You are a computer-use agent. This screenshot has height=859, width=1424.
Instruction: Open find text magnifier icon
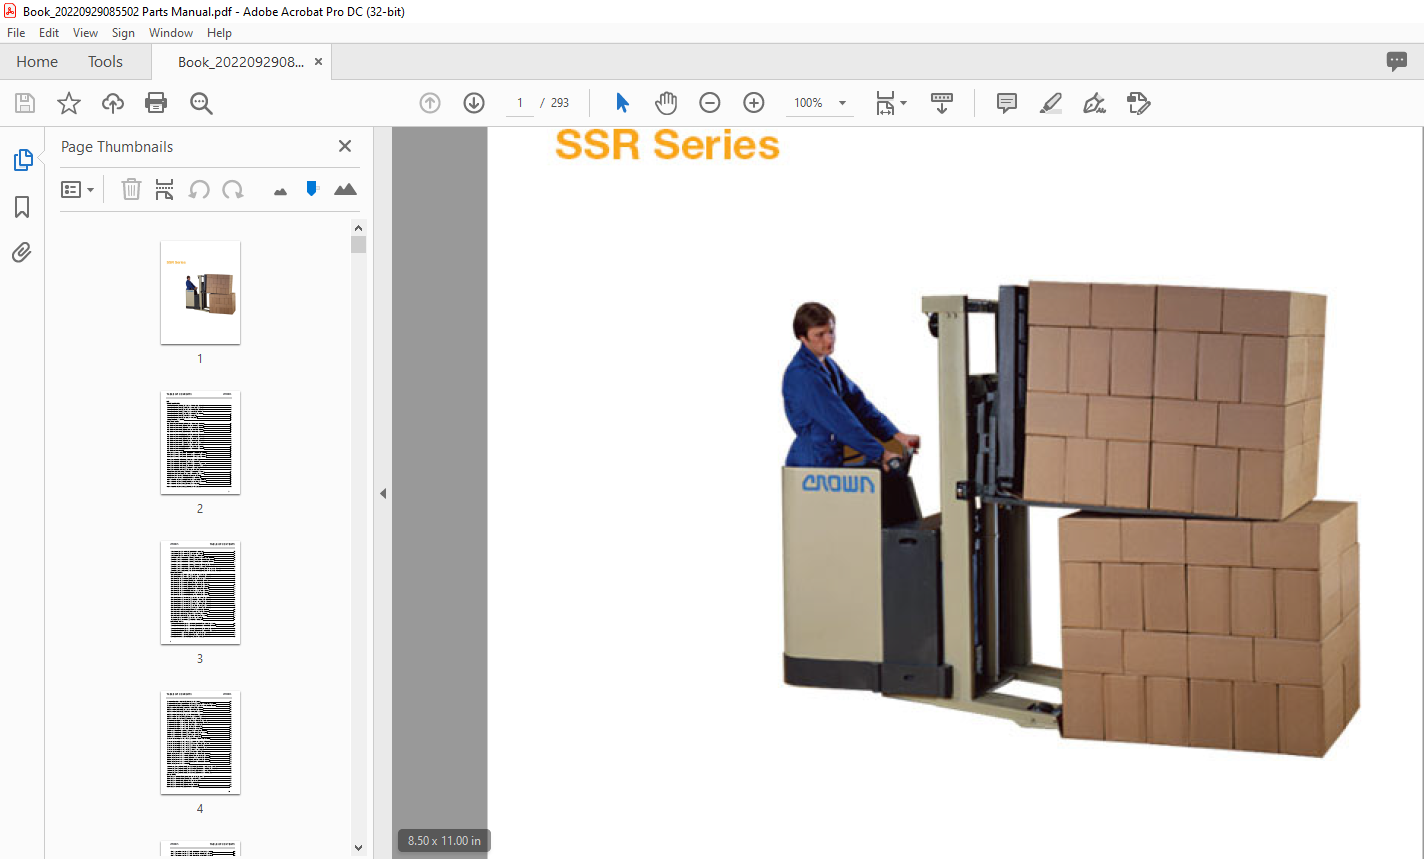tap(201, 103)
